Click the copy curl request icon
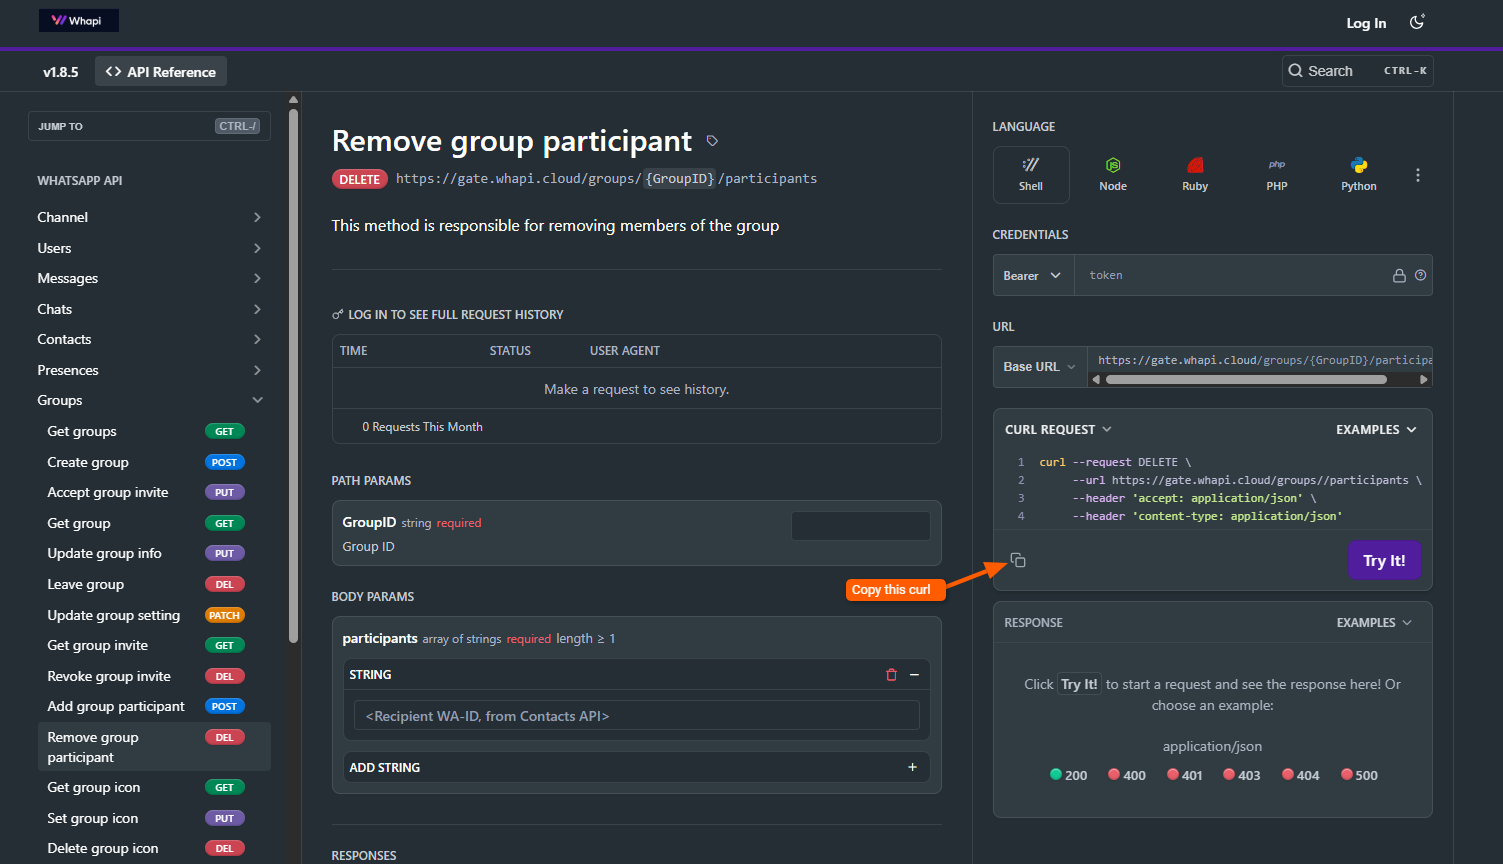This screenshot has height=864, width=1503. (1018, 560)
